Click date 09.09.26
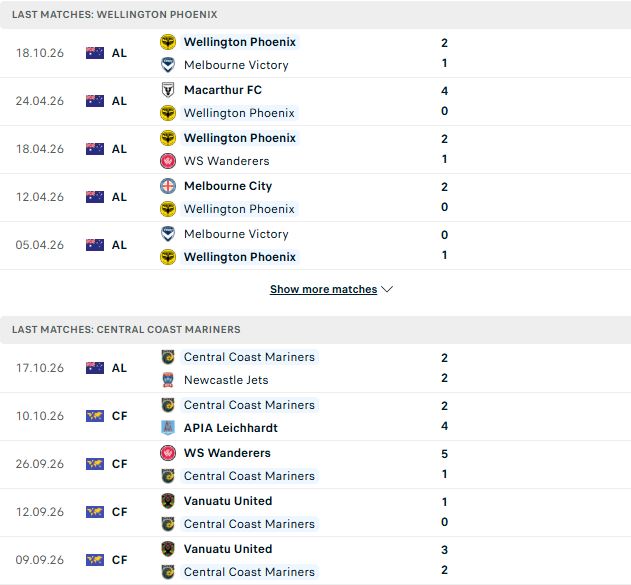Screen dimensions: 631x585 pos(40,560)
